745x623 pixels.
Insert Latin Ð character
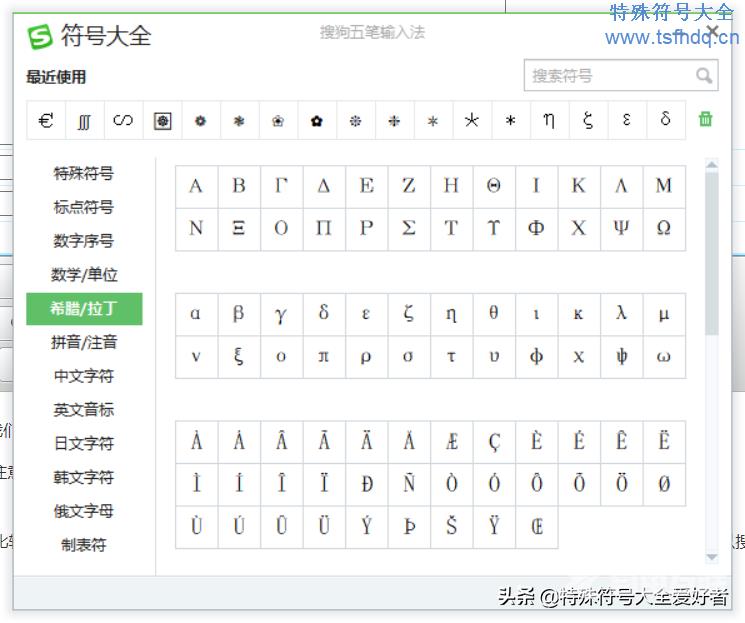point(367,484)
